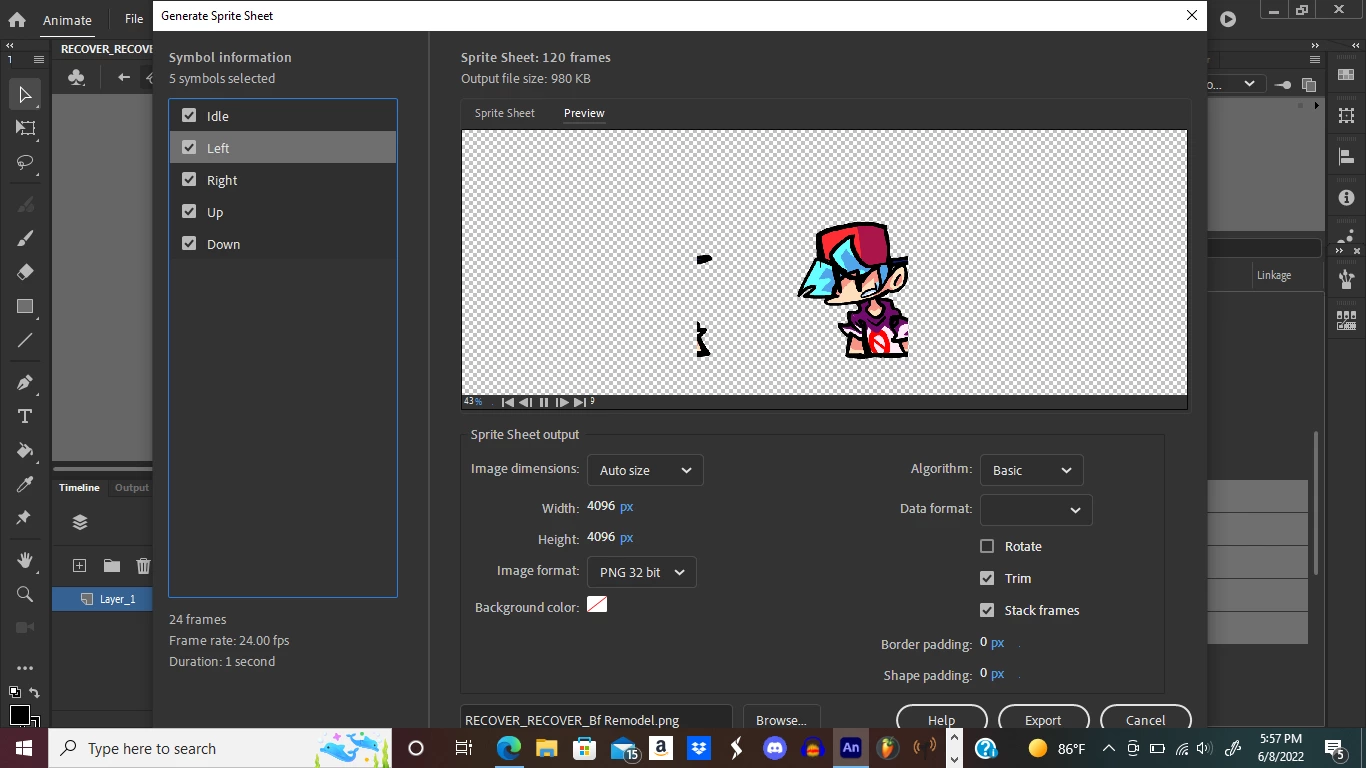This screenshot has width=1366, height=768.
Task: Step preview forward one frame
Action: point(562,402)
